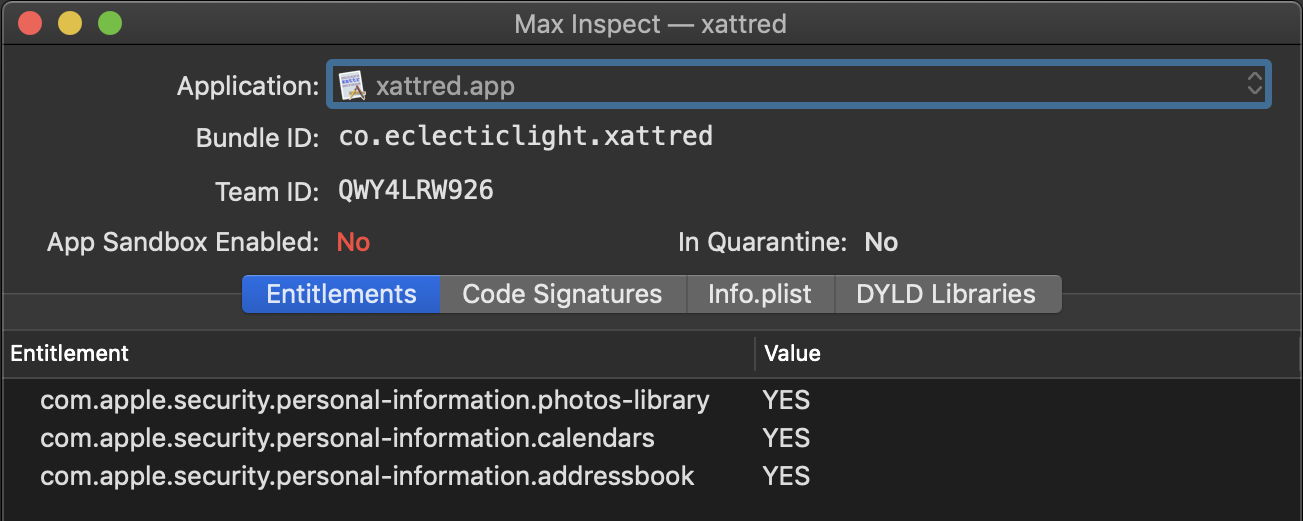The height and width of the screenshot is (521, 1303).
Task: Select the addressbook entitlement row
Action: (x=367, y=475)
